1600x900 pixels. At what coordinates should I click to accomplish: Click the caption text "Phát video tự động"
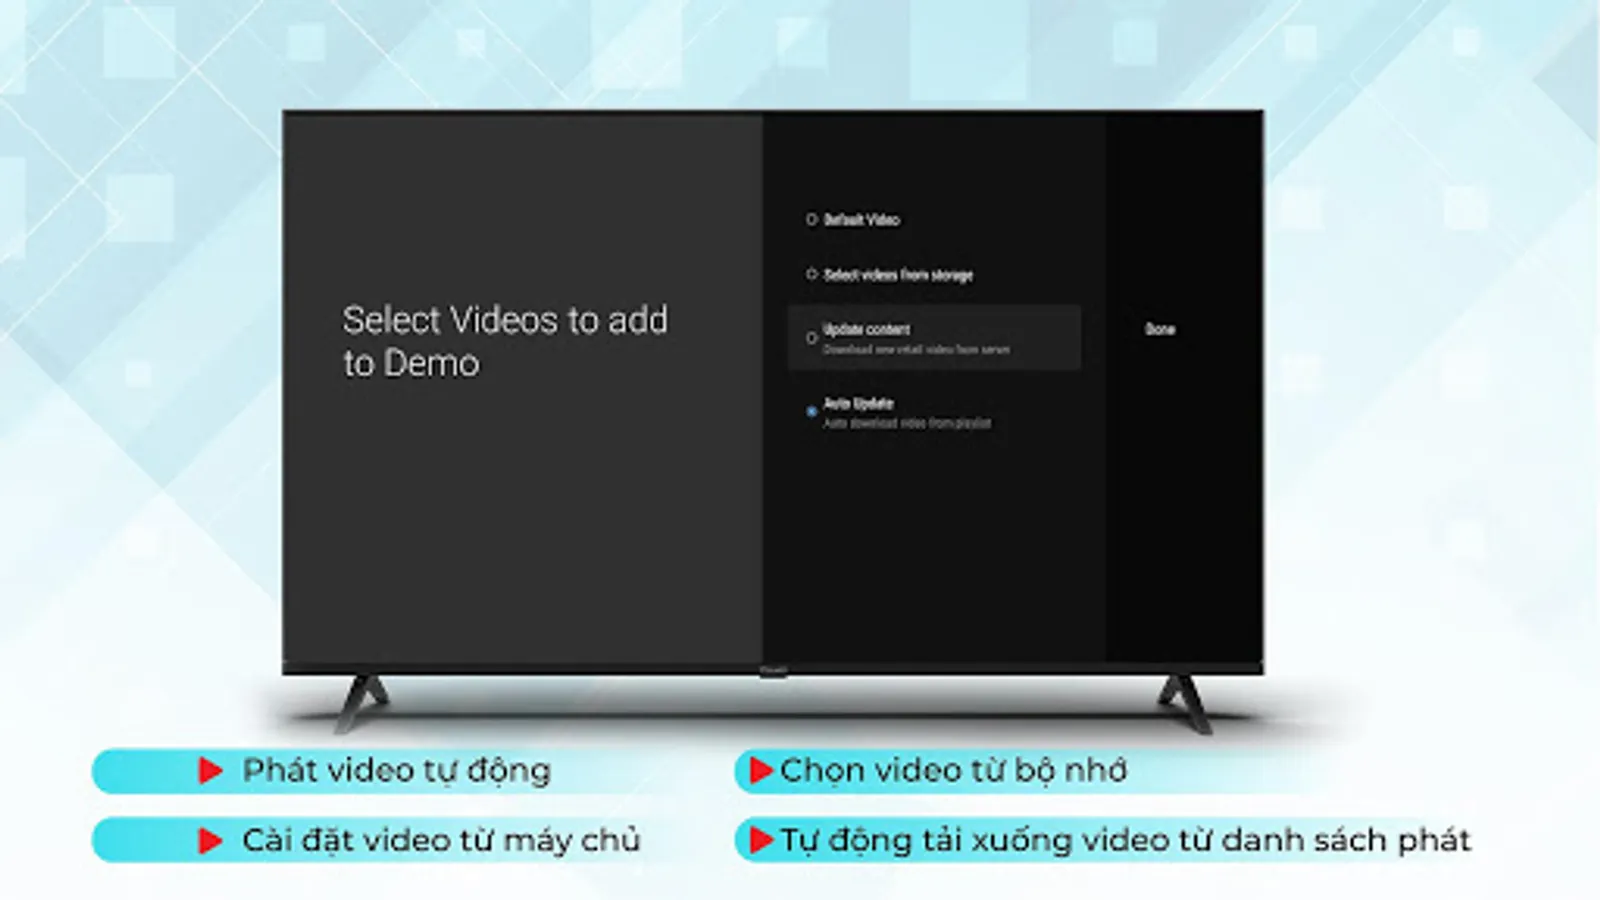tap(397, 770)
